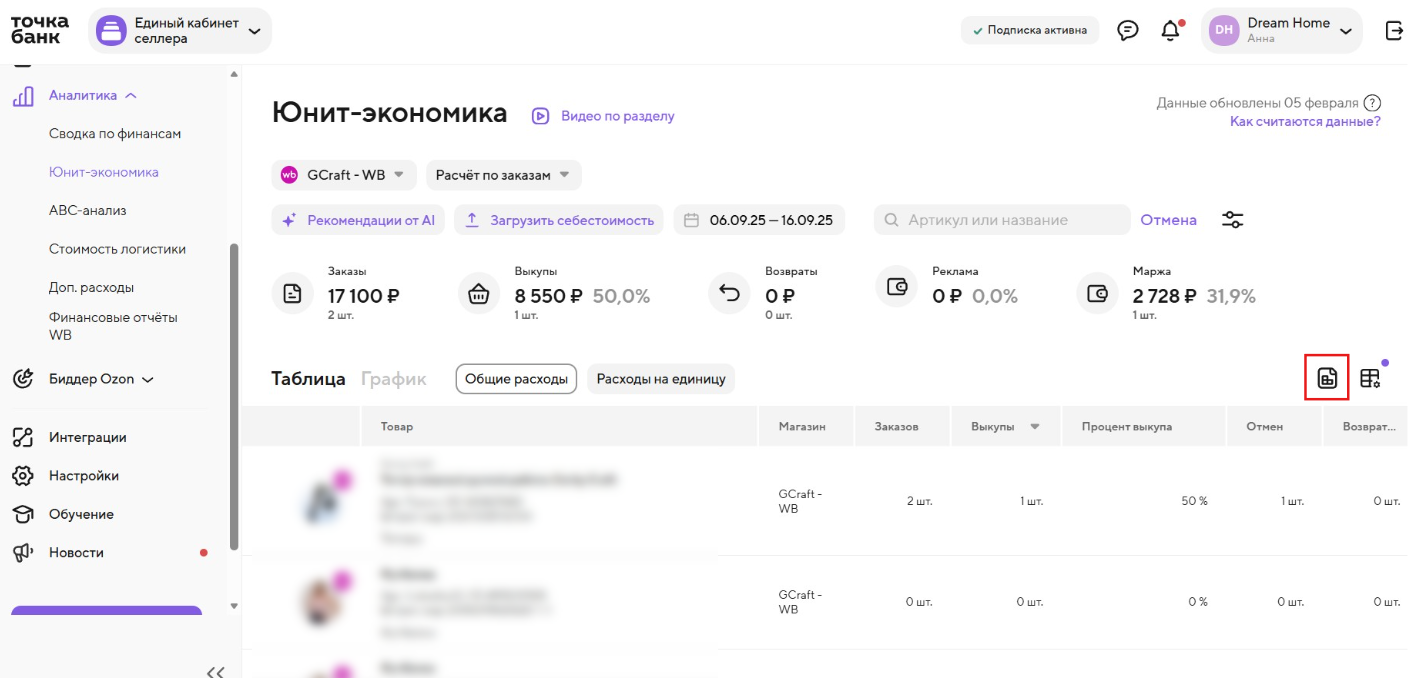Open notifications bell icon

point(1170,31)
